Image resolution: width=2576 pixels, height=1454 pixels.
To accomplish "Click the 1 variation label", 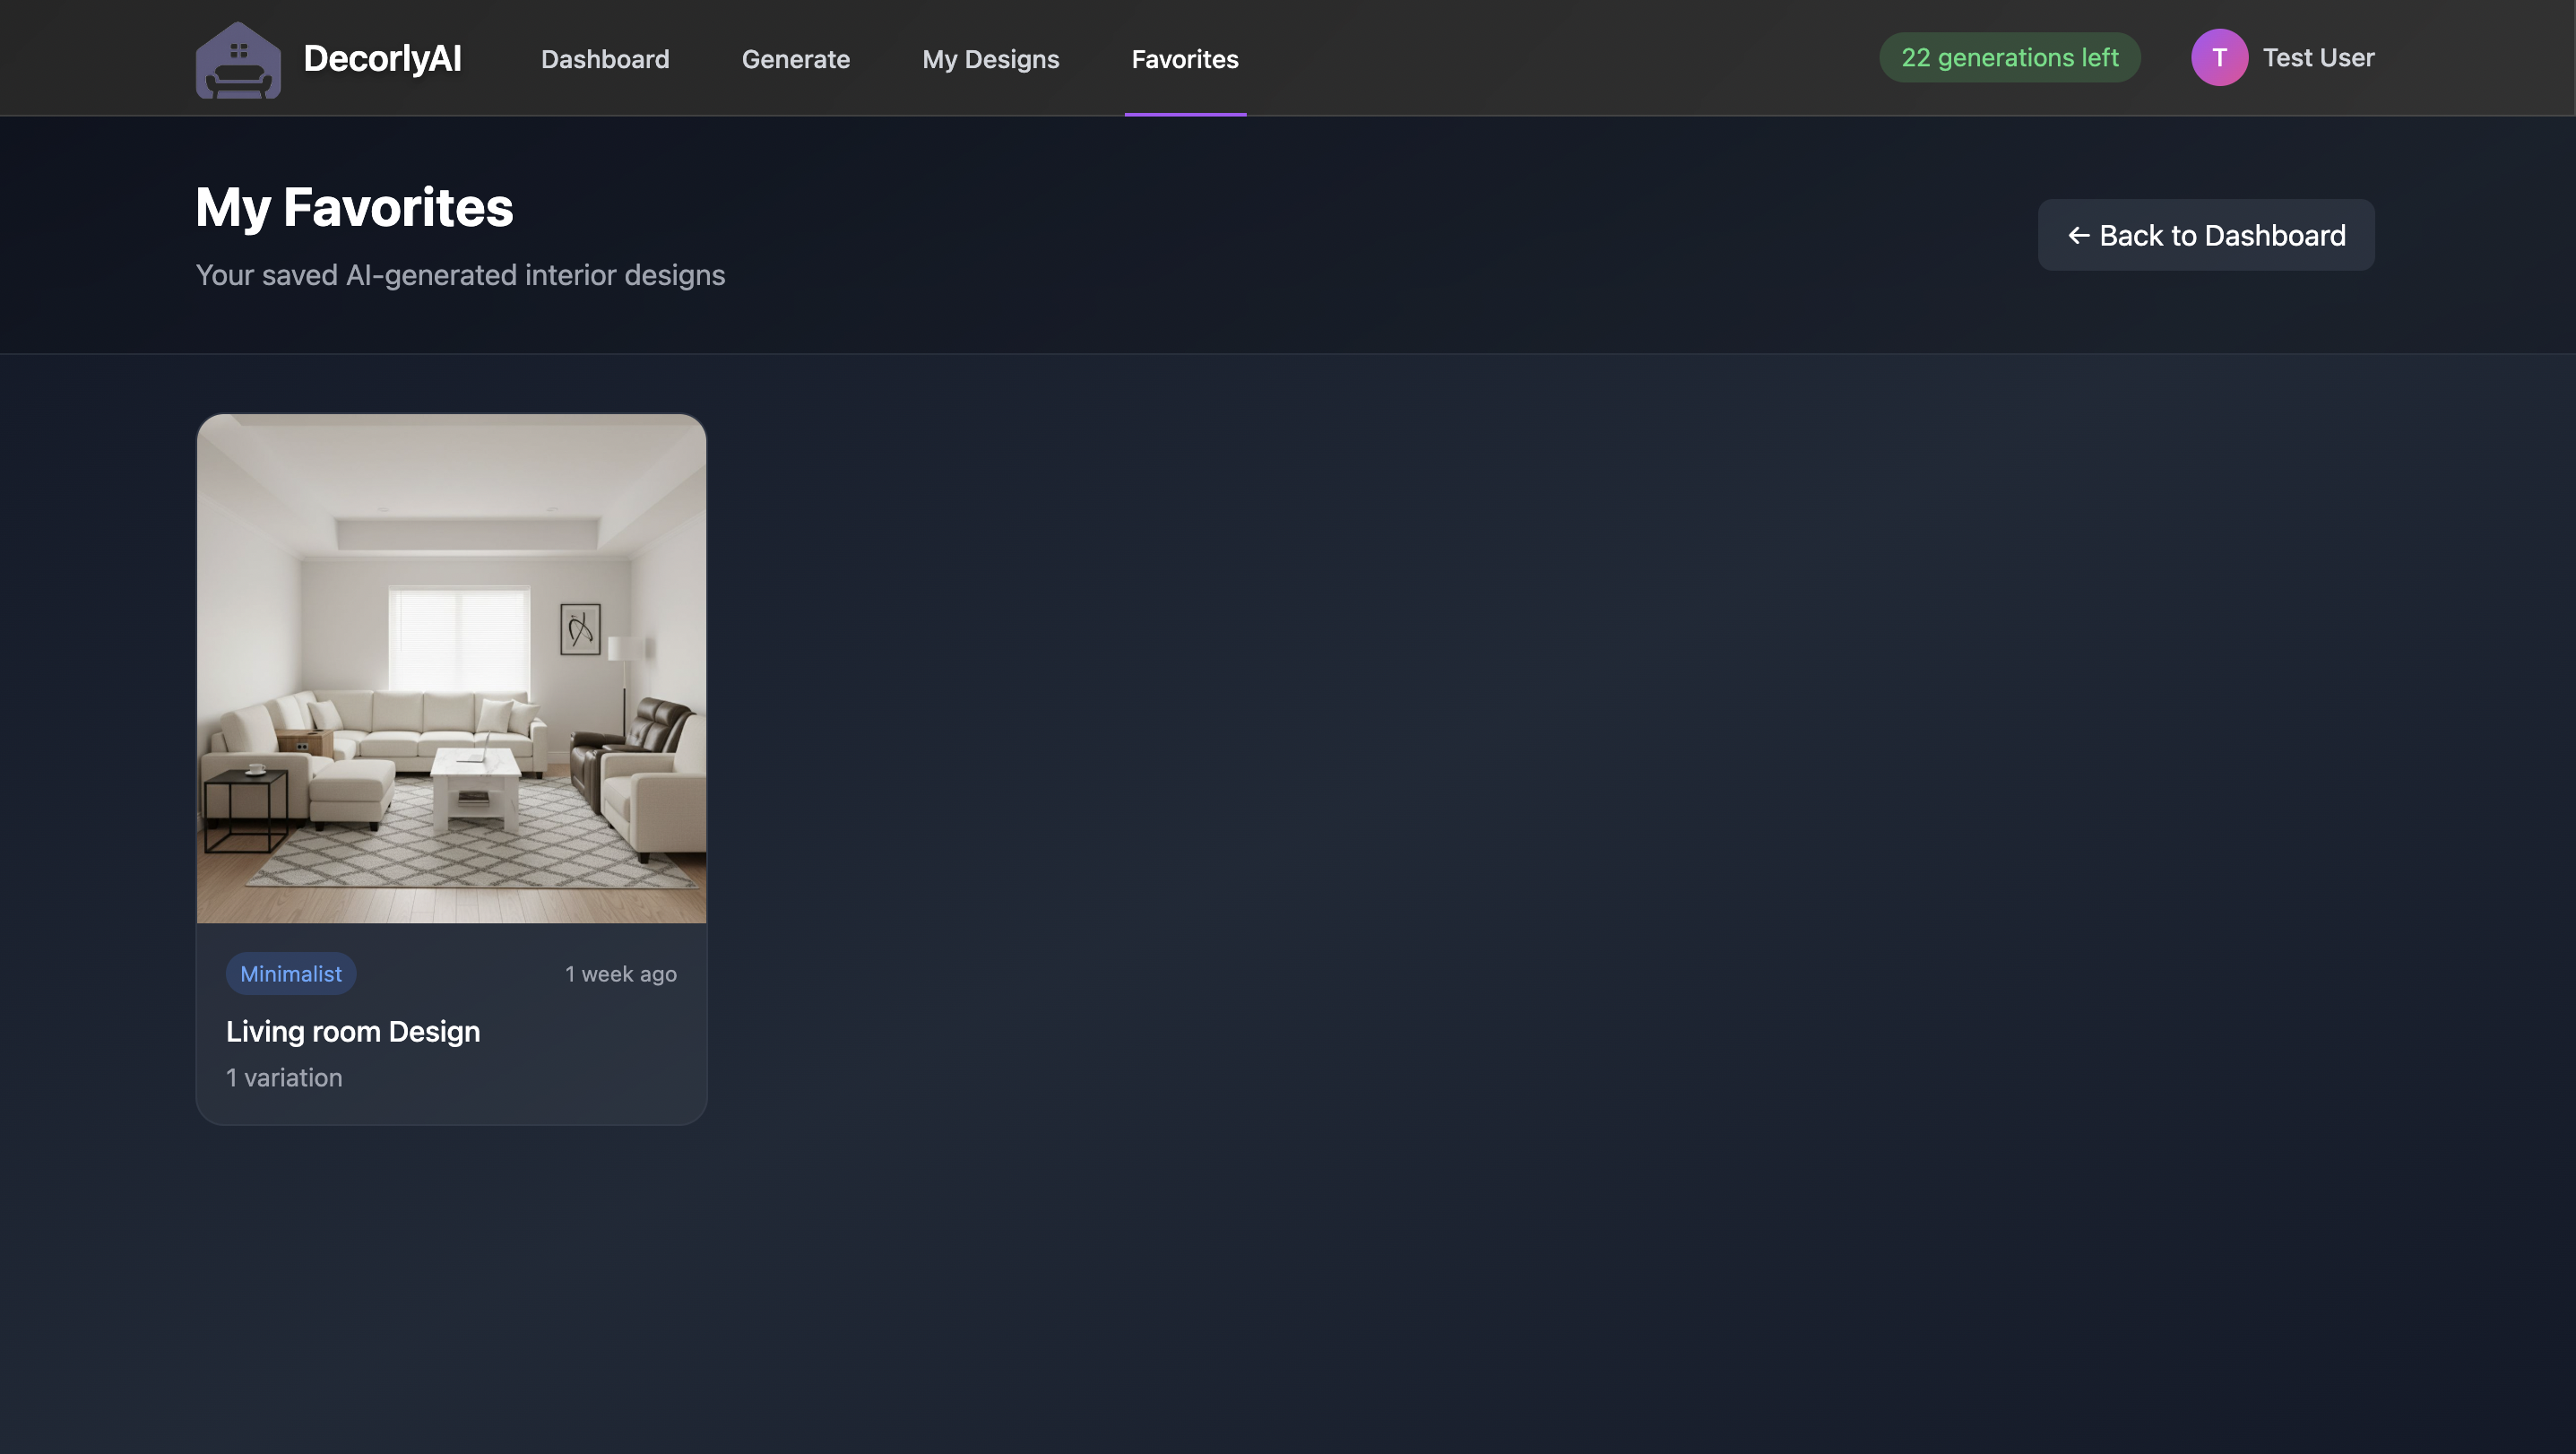I will [x=283, y=1077].
